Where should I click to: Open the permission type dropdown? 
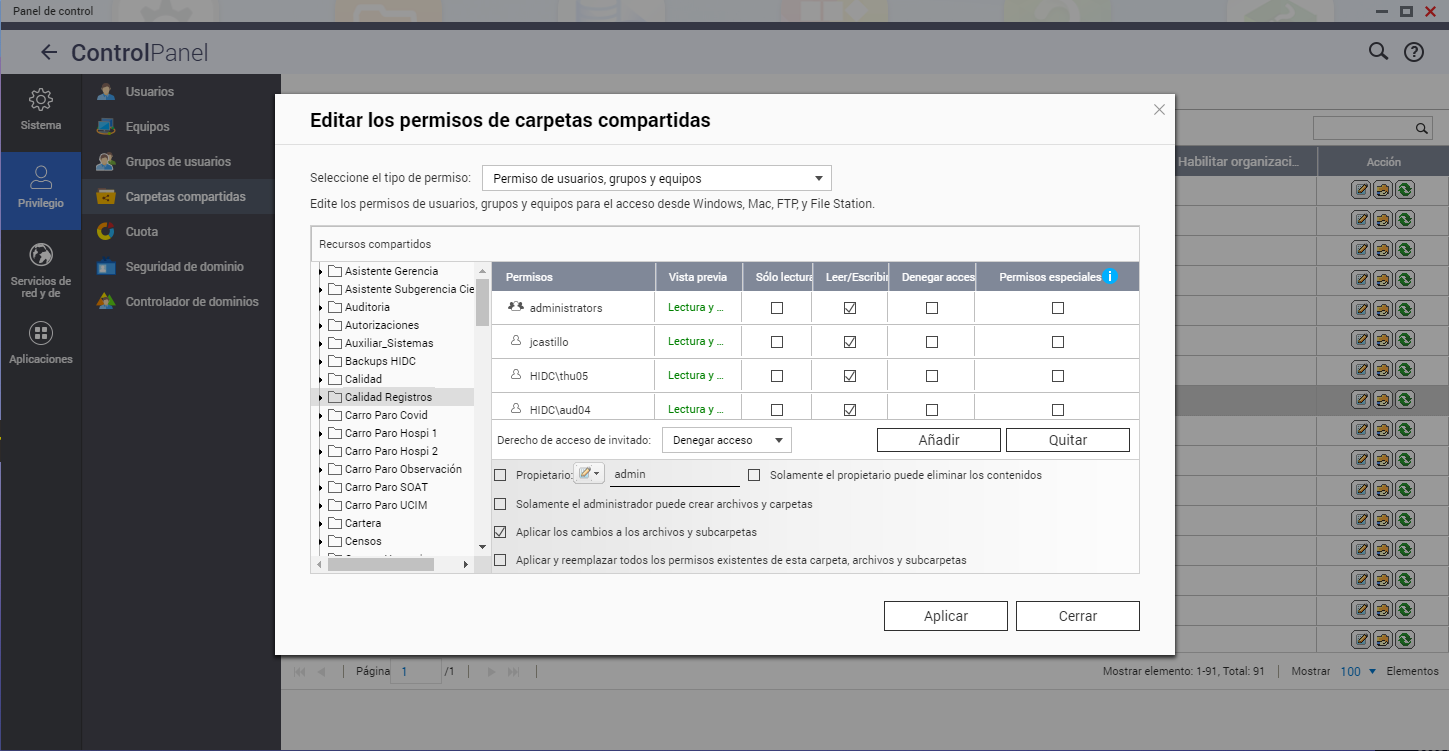(x=656, y=179)
